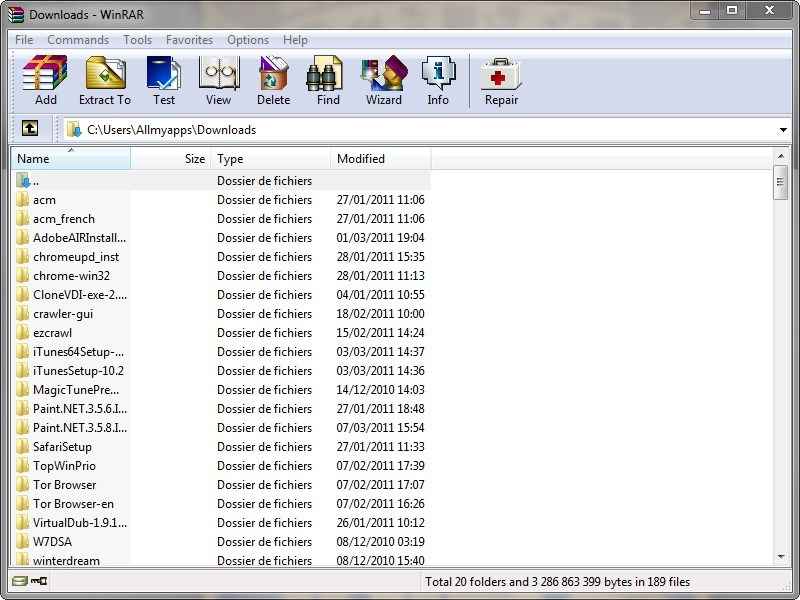Click the scrollbar up arrow

(x=781, y=156)
